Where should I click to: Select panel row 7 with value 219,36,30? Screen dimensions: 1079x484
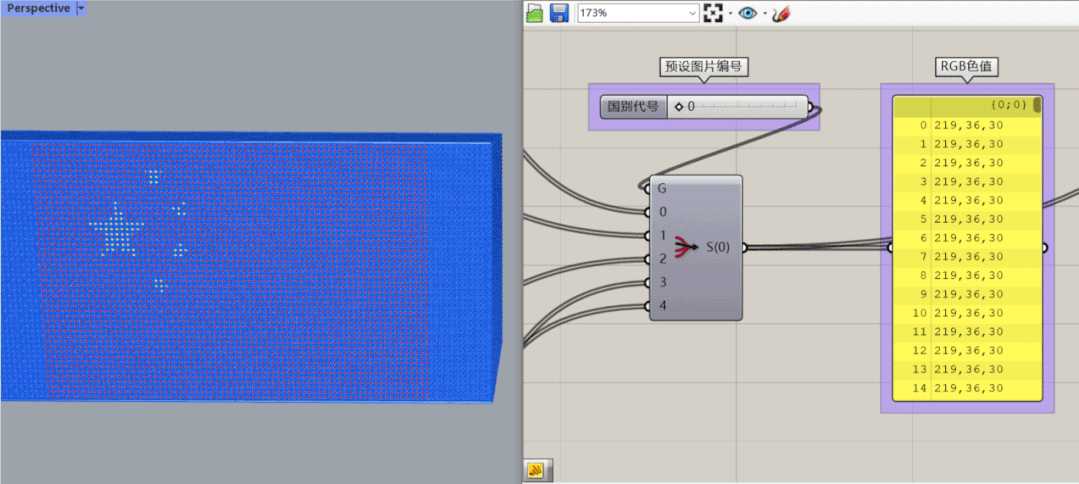(x=967, y=257)
